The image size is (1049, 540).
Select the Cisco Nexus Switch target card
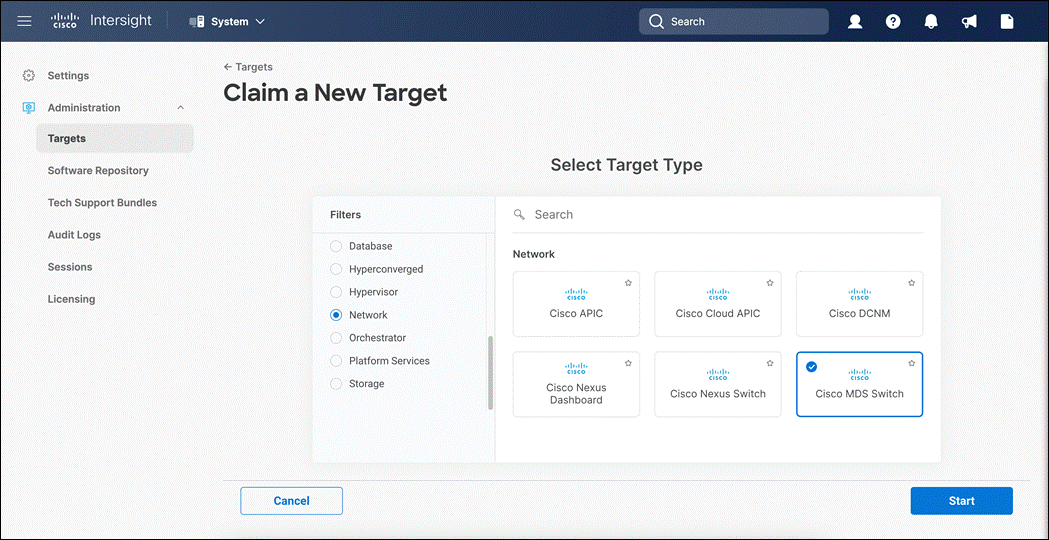tap(718, 384)
